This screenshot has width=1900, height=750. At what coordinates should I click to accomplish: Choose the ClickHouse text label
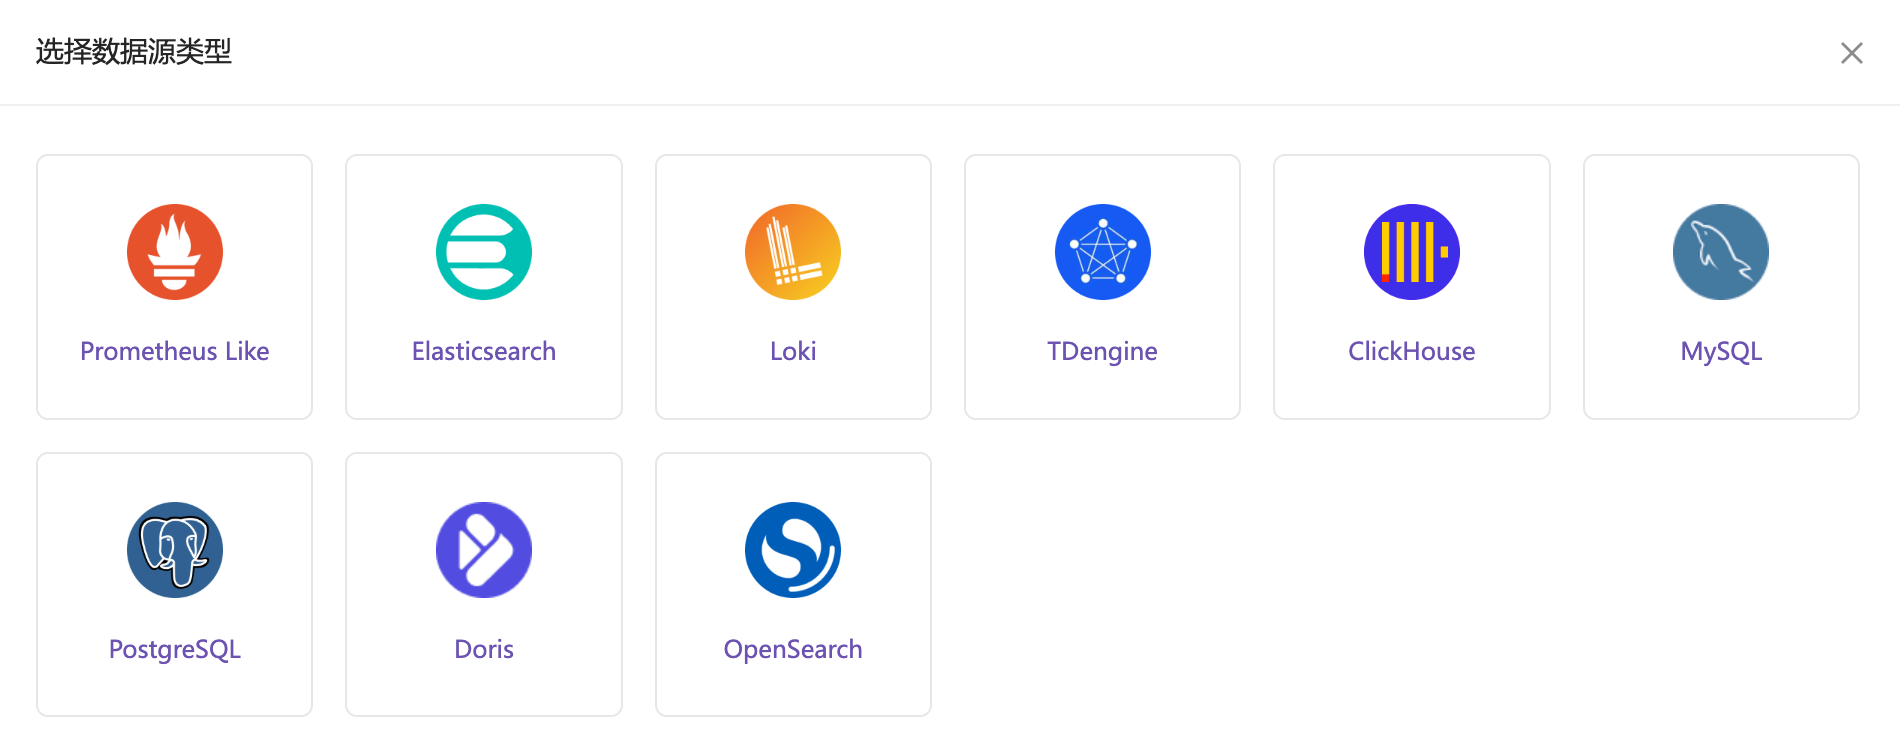[x=1412, y=351]
